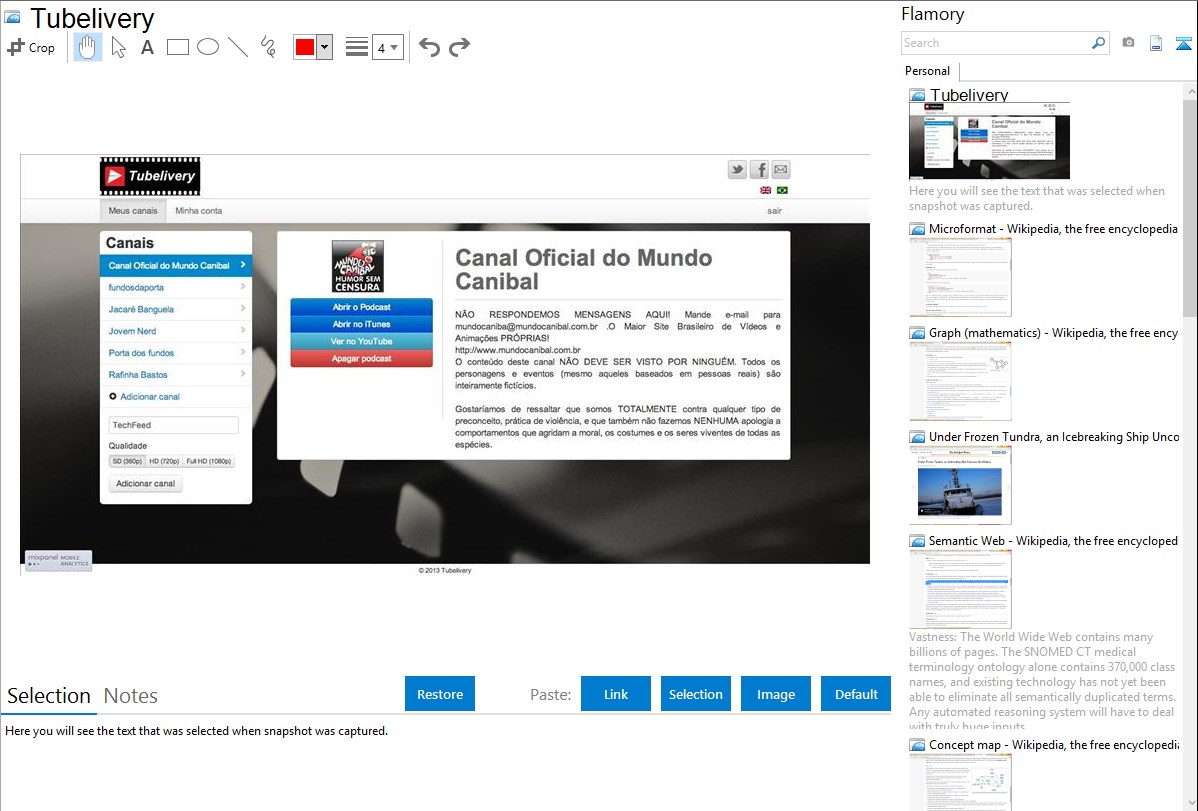The image size is (1198, 811).
Task: Click the email envelope icon
Action: click(x=781, y=170)
